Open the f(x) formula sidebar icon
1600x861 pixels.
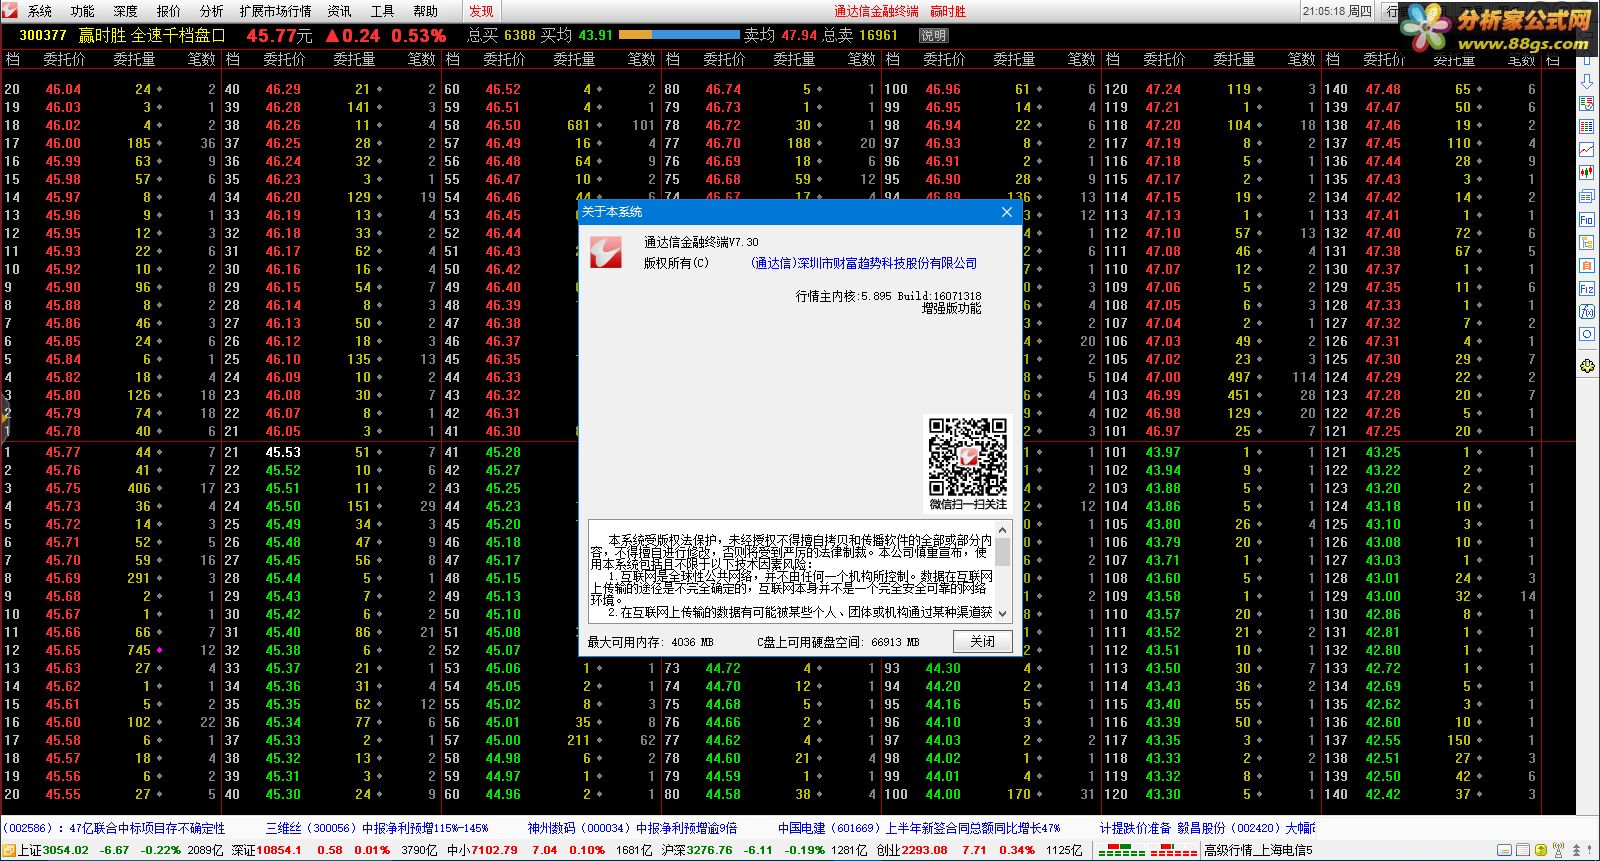[1587, 311]
